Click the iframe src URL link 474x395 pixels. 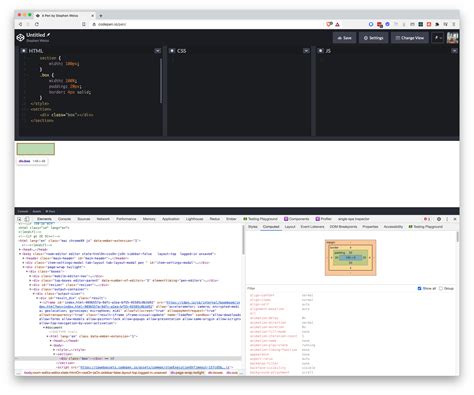(x=203, y=302)
